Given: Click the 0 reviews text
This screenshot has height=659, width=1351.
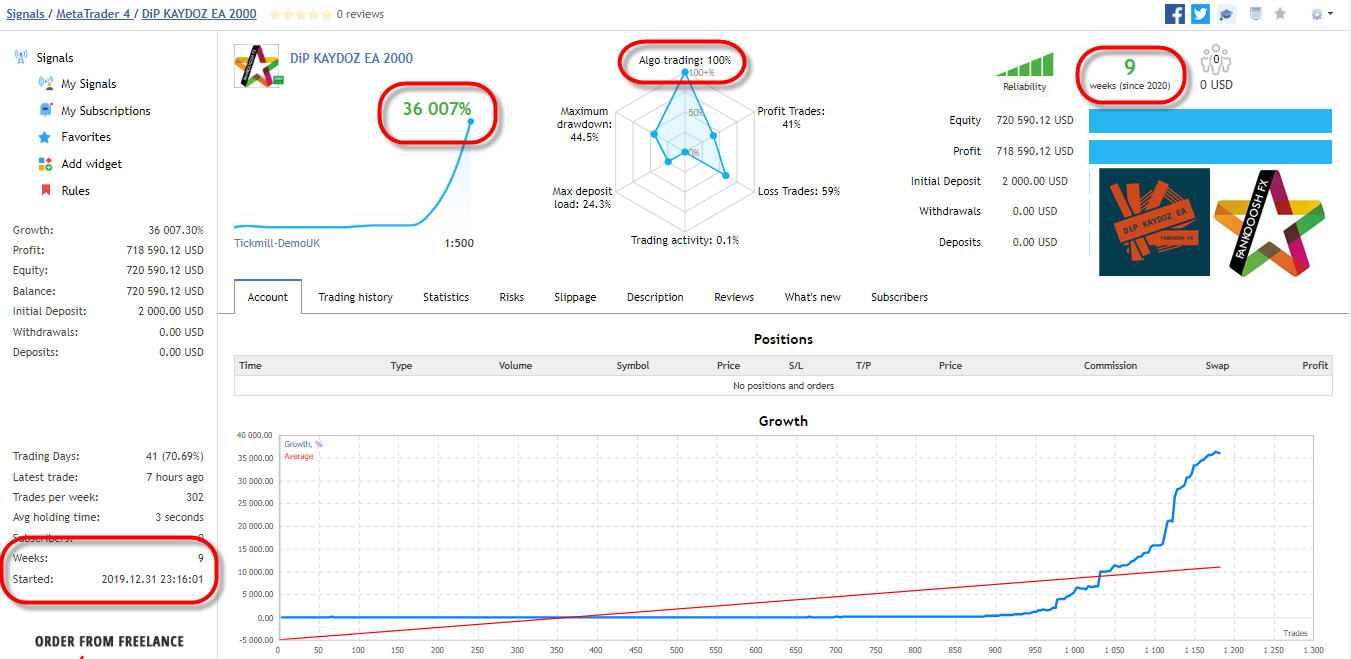Looking at the screenshot, I should 360,15.
